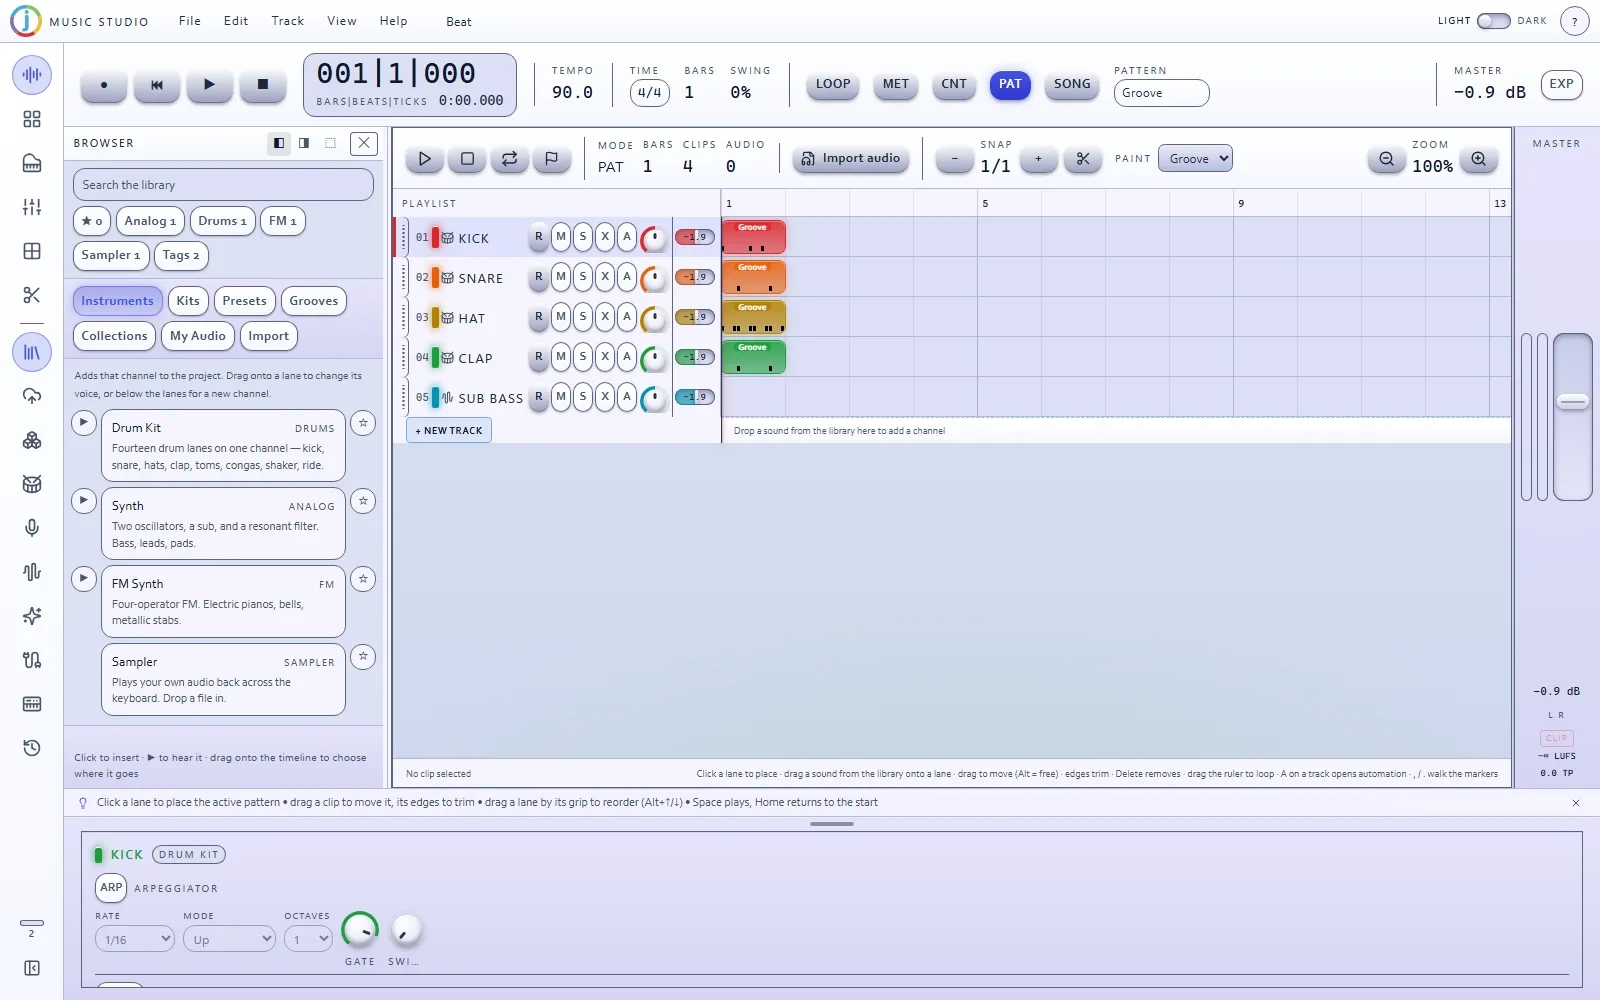1600x1000 pixels.
Task: Select the Grooves browser tab
Action: [x=314, y=301]
